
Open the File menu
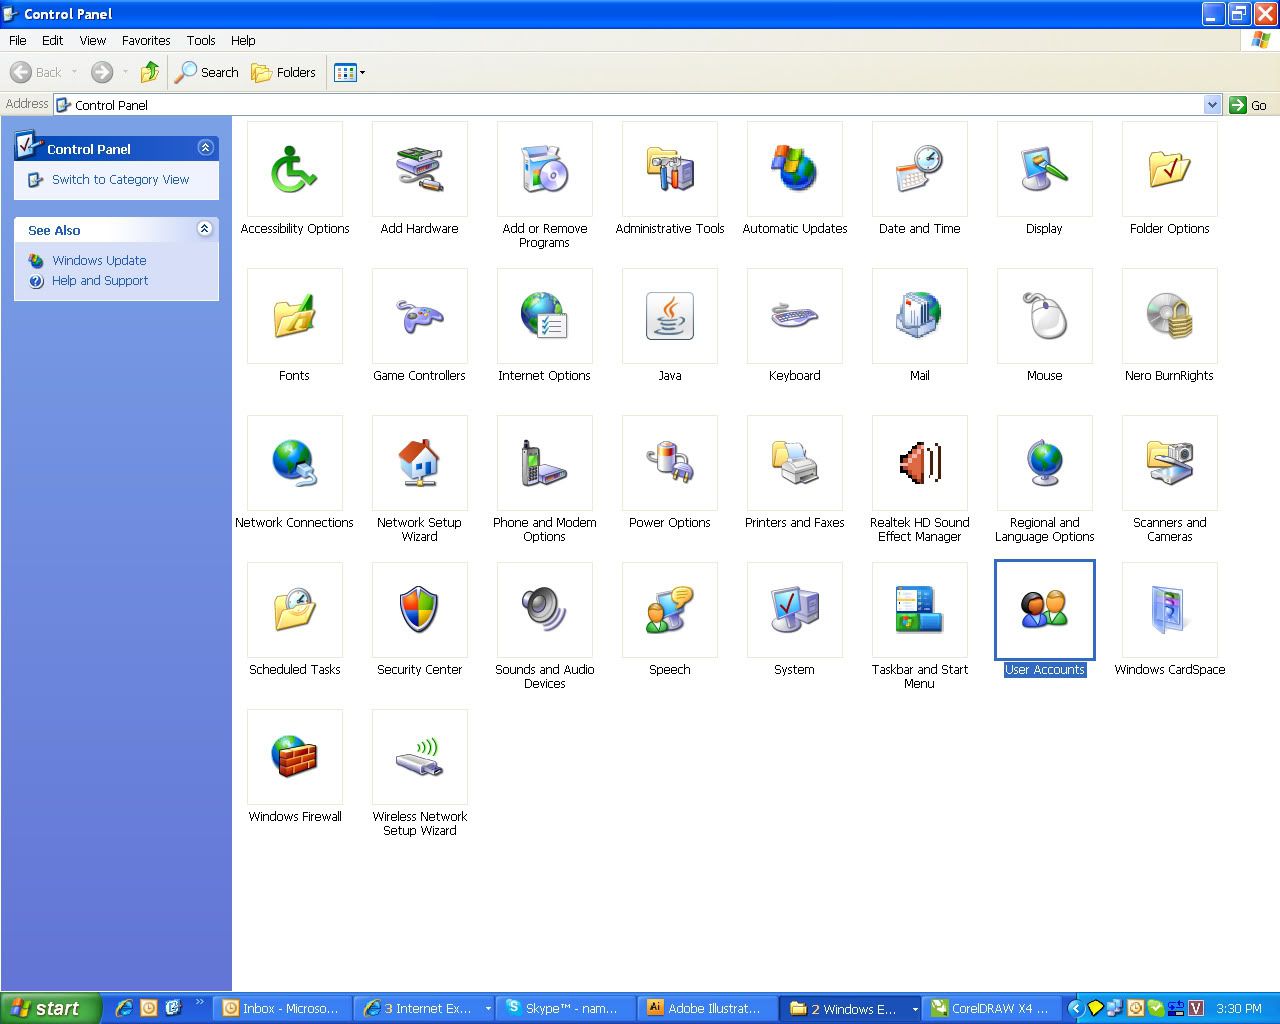[x=18, y=40]
